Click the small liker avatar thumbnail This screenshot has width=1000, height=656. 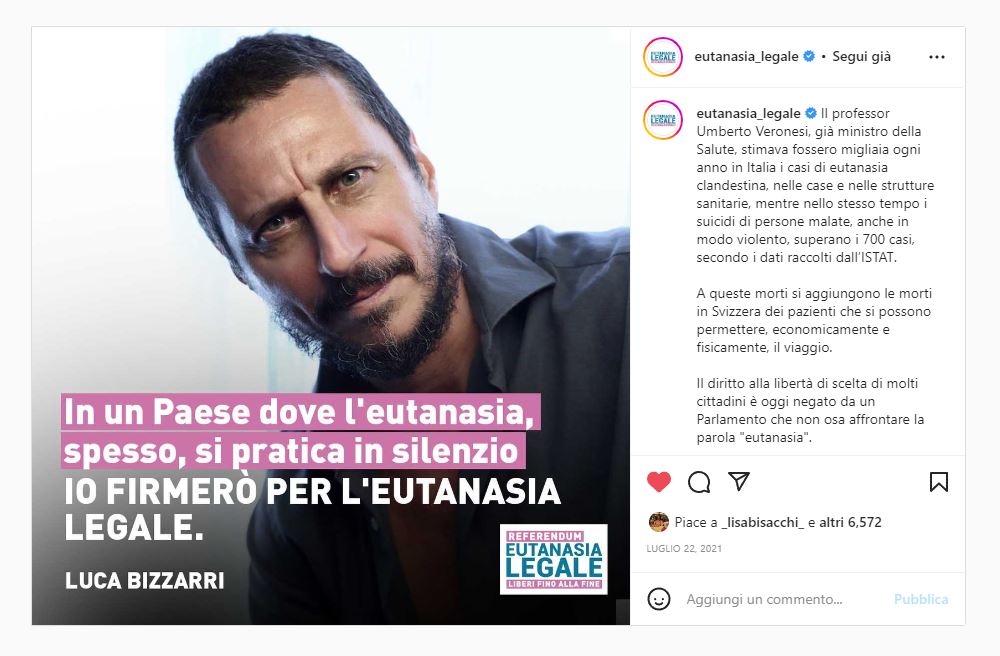[658, 522]
